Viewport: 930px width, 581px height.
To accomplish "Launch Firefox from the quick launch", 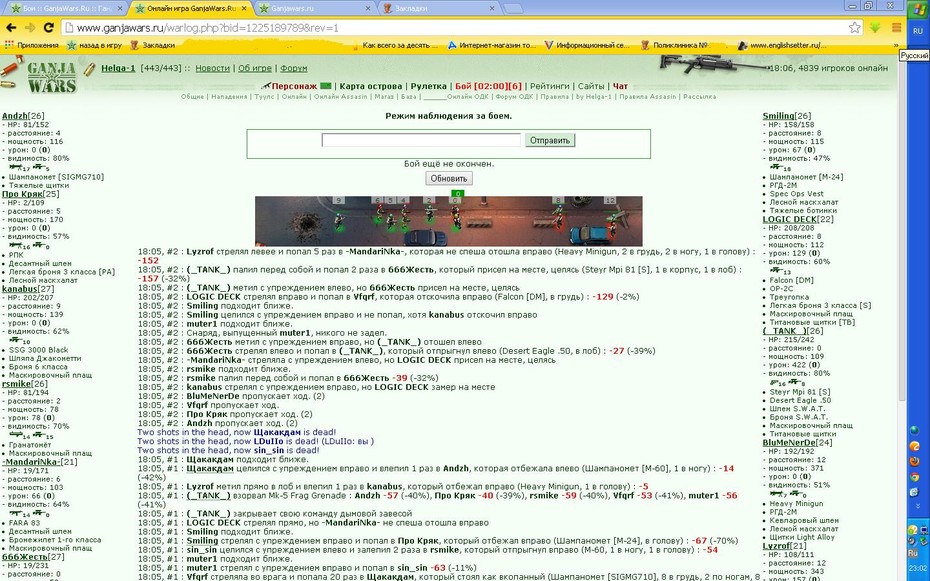I will [915, 461].
